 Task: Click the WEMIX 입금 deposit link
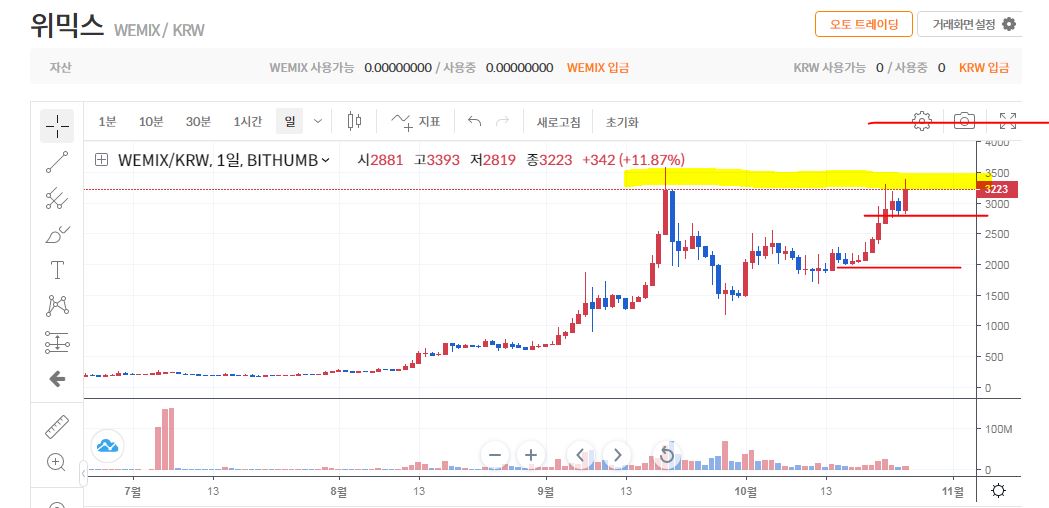[597, 68]
